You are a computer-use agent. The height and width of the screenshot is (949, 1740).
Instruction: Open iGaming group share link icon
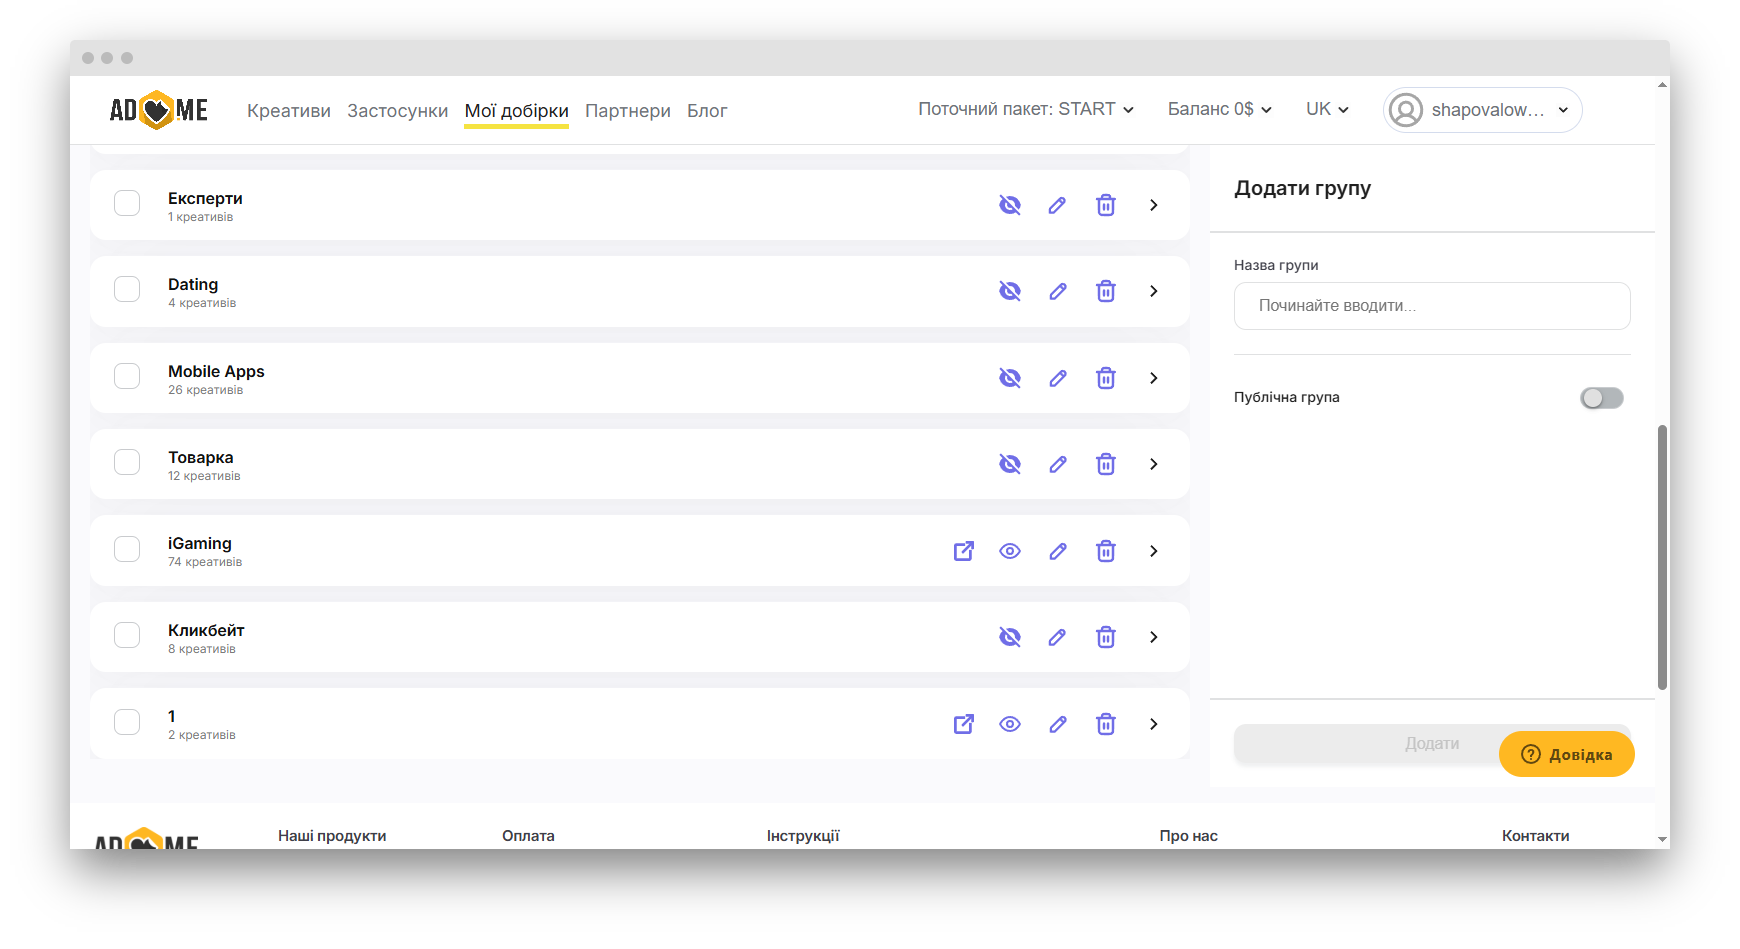click(x=963, y=551)
